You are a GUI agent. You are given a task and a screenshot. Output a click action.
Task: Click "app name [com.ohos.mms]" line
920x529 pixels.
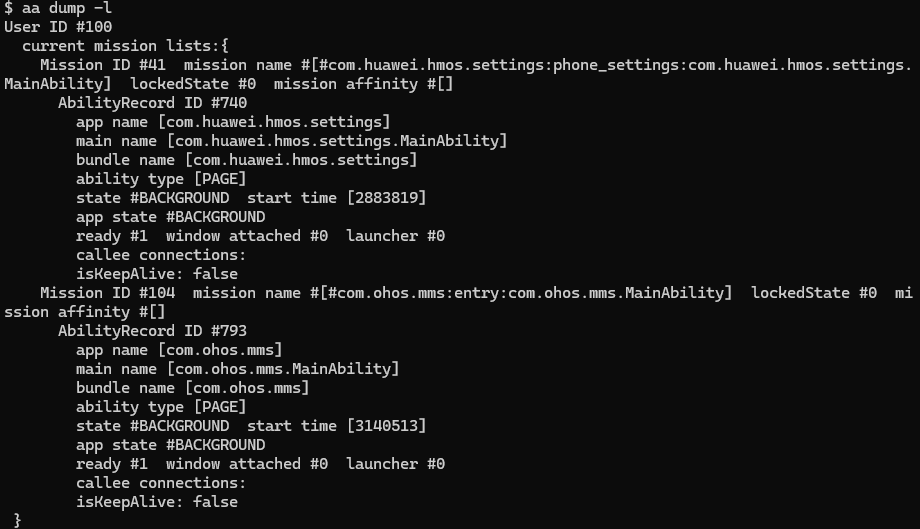click(179, 350)
